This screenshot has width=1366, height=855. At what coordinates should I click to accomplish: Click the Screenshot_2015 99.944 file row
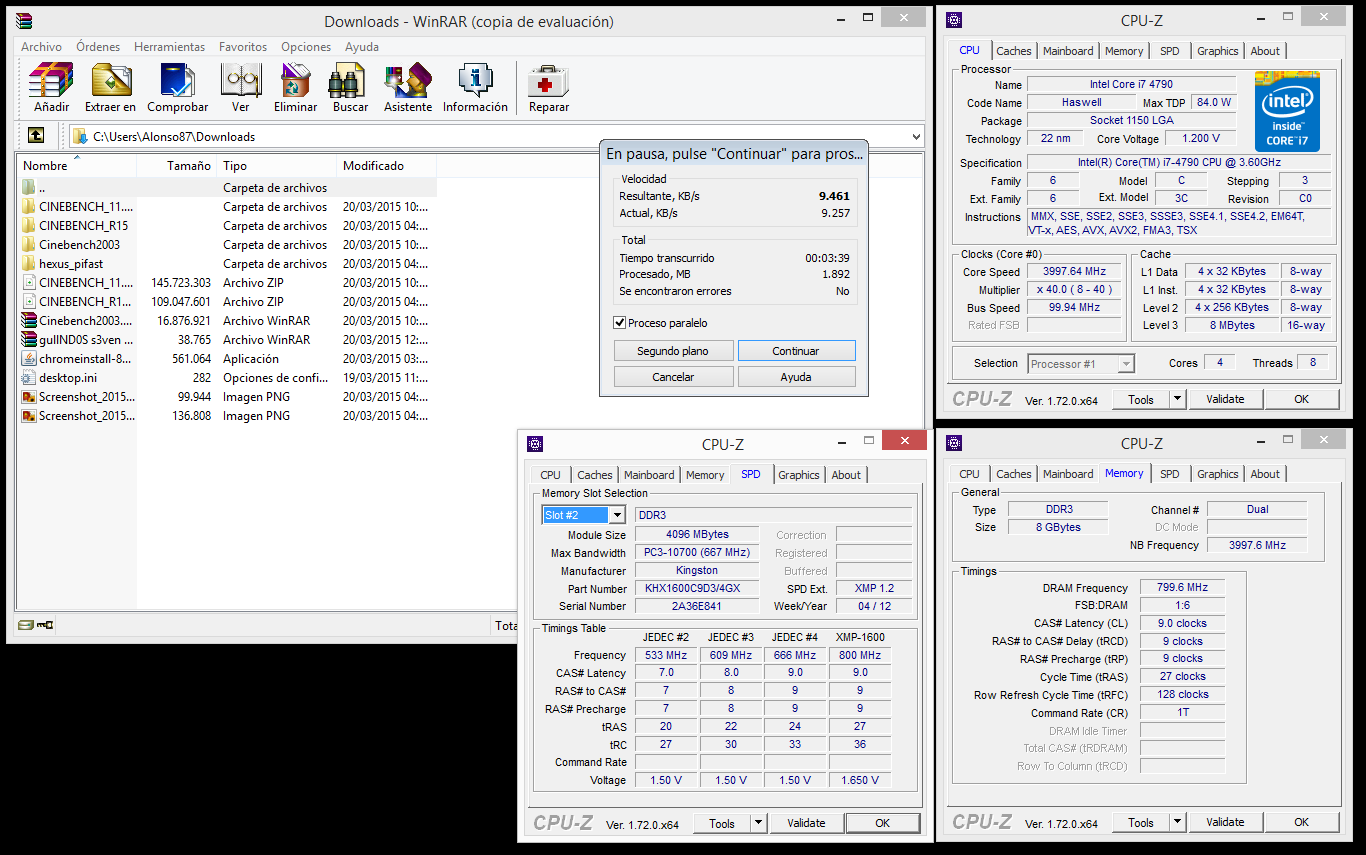tap(227, 397)
